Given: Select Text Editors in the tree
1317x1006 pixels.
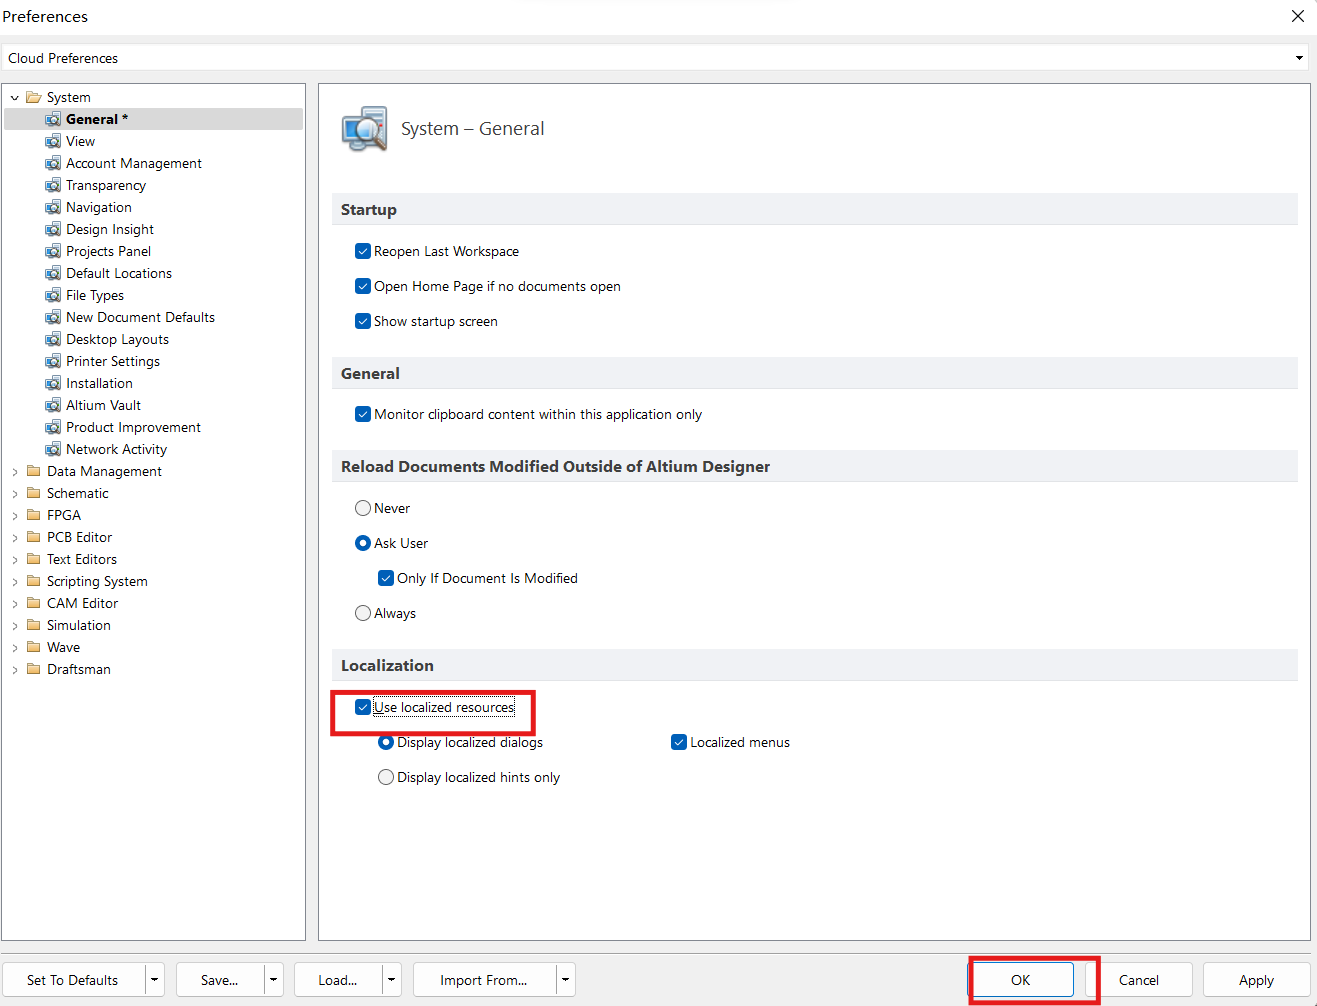Looking at the screenshot, I should point(82,559).
